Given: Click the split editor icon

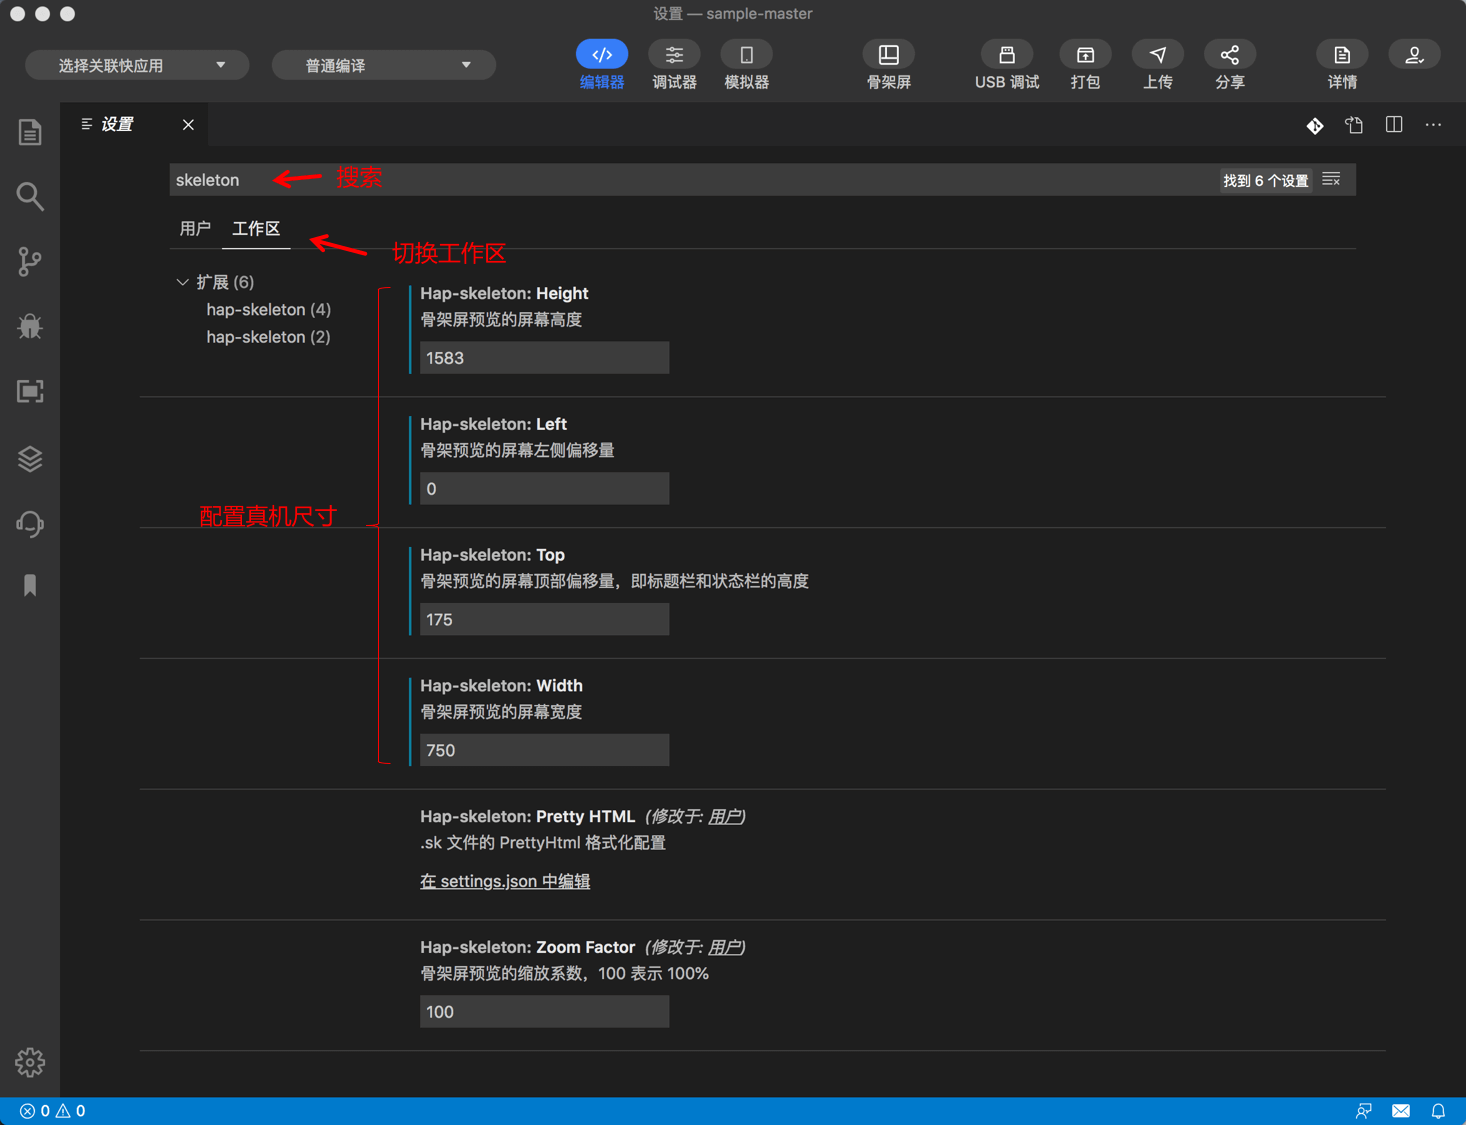Looking at the screenshot, I should click(1394, 125).
